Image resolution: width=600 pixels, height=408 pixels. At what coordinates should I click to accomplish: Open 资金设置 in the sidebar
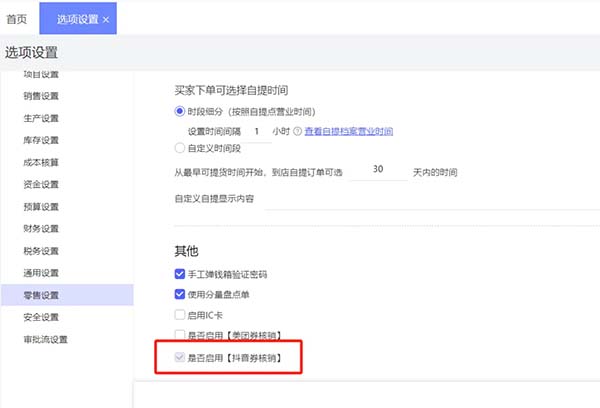tap(41, 184)
